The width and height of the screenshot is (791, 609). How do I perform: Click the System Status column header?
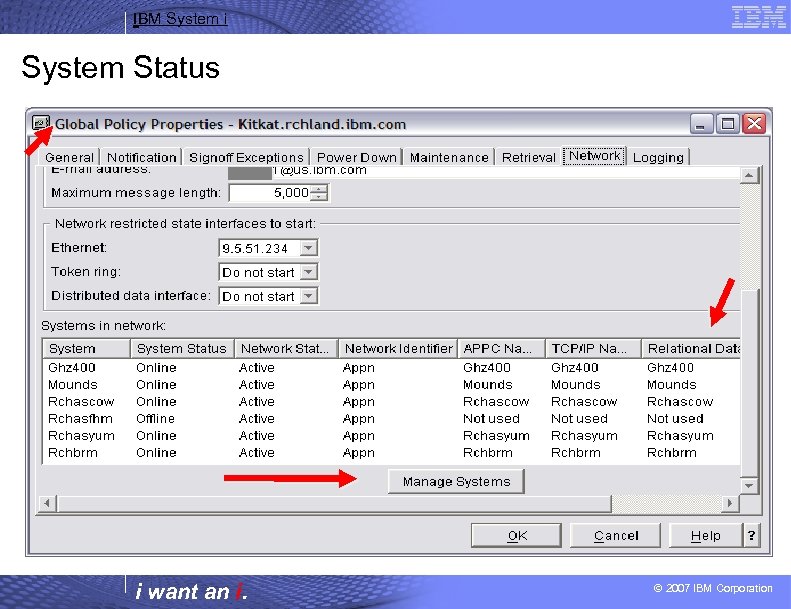(x=182, y=349)
